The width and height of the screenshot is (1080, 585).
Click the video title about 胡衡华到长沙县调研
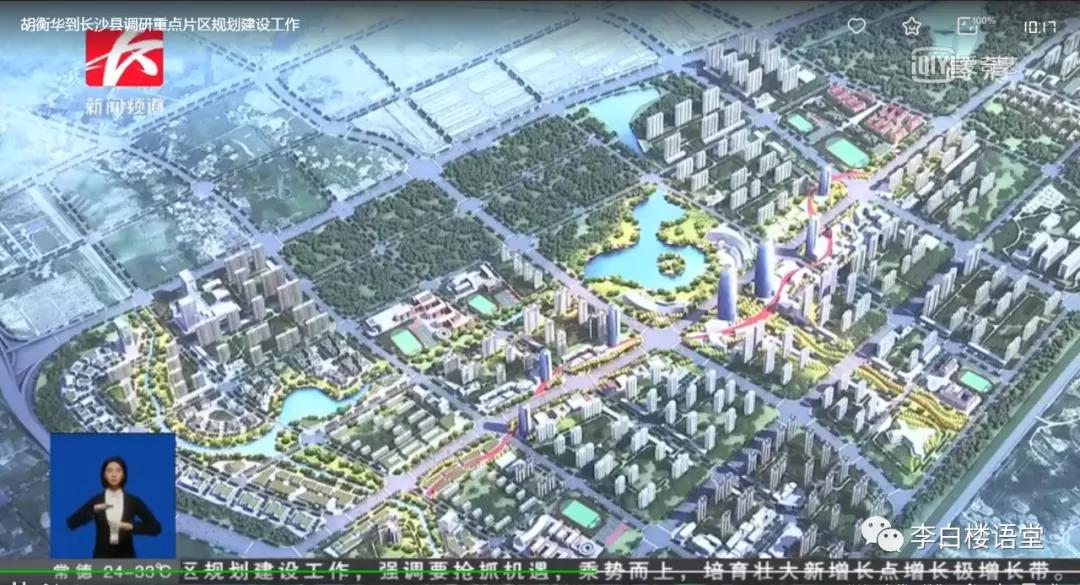tap(160, 24)
